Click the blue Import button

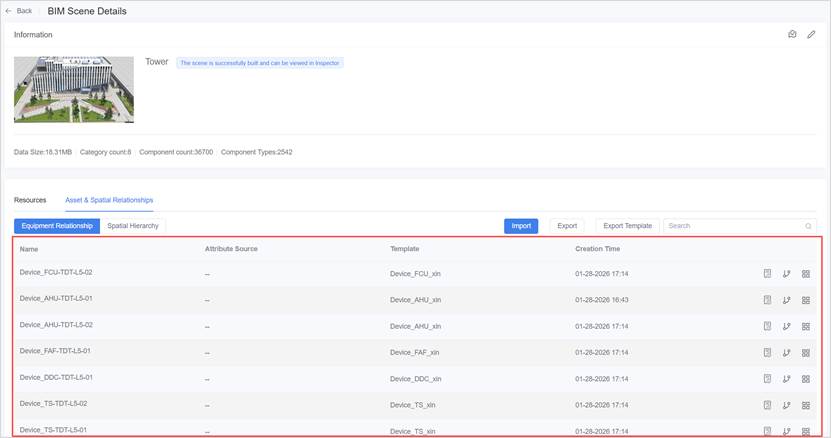(x=521, y=226)
